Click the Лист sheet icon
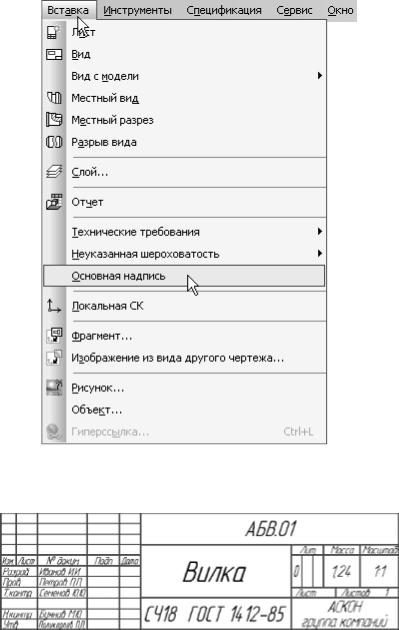The image size is (399, 630). coord(54,32)
